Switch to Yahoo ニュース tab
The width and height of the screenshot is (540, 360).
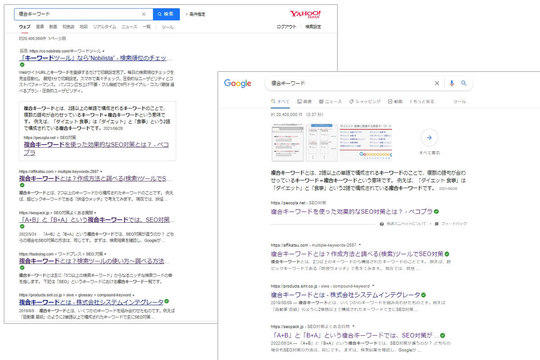tap(129, 27)
